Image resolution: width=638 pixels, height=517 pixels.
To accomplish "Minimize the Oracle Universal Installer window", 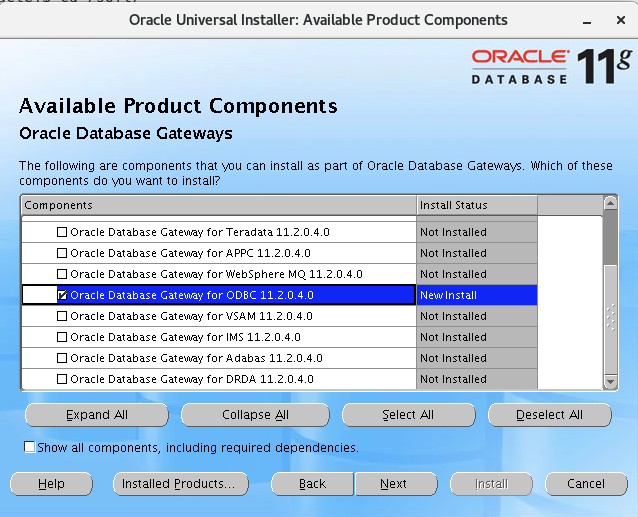I will point(587,21).
